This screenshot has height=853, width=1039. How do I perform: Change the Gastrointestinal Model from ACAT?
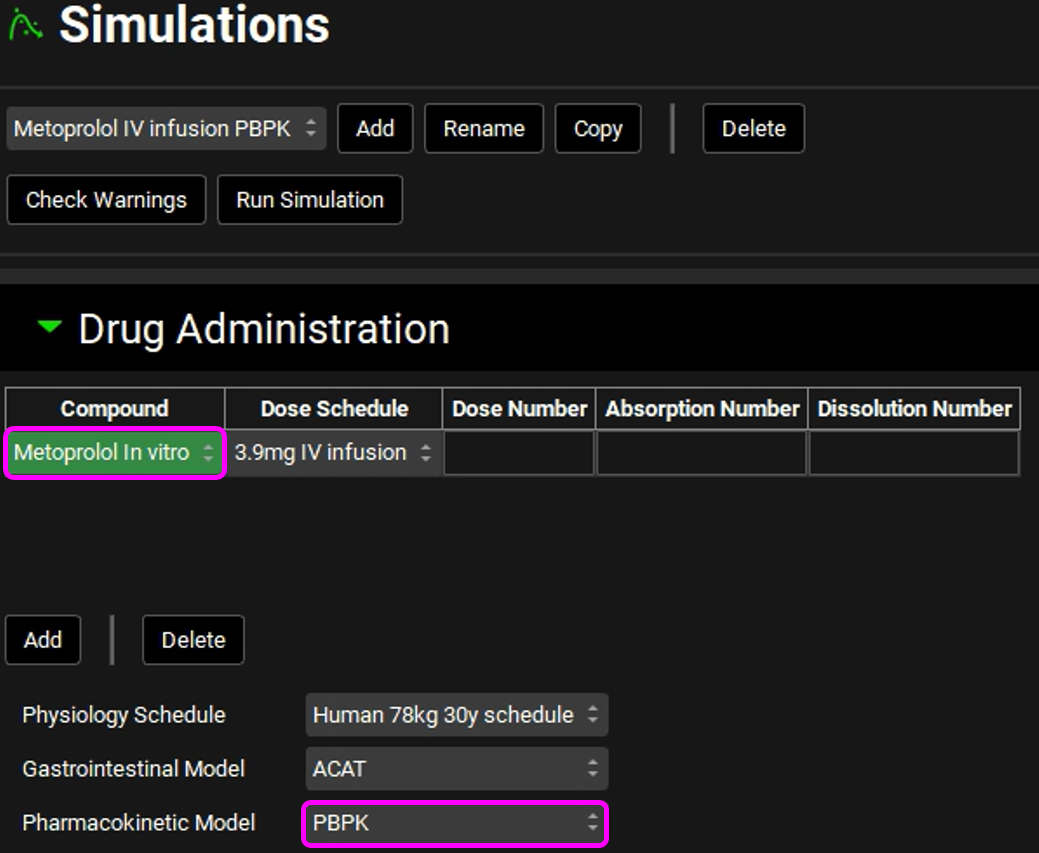[x=456, y=769]
